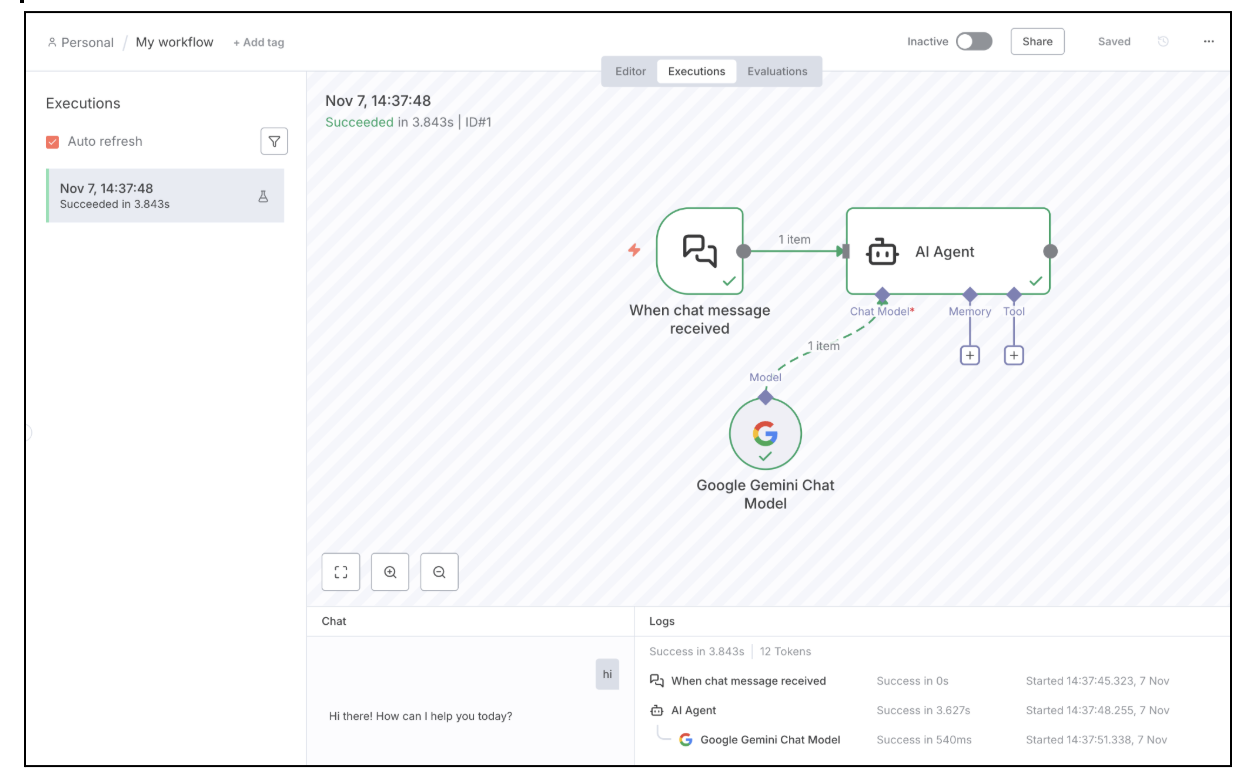The width and height of the screenshot is (1248, 782).
Task: Add a tag to My workflow
Action: pyautogui.click(x=258, y=42)
